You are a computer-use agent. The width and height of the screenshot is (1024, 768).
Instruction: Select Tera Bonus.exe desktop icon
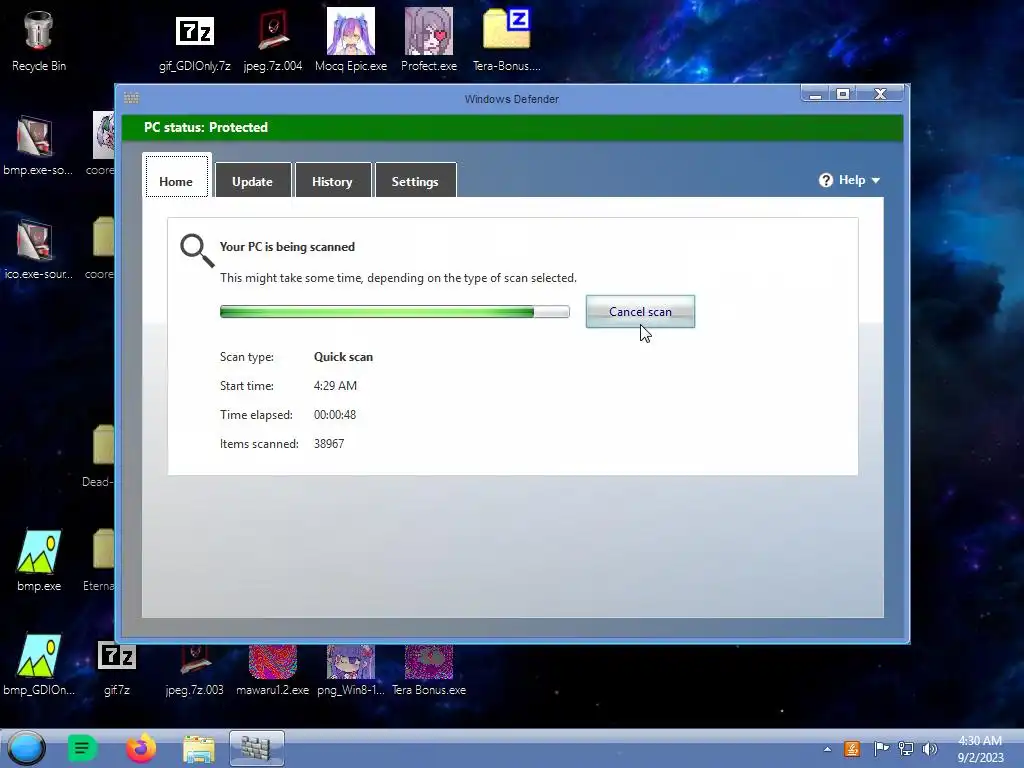(428, 669)
